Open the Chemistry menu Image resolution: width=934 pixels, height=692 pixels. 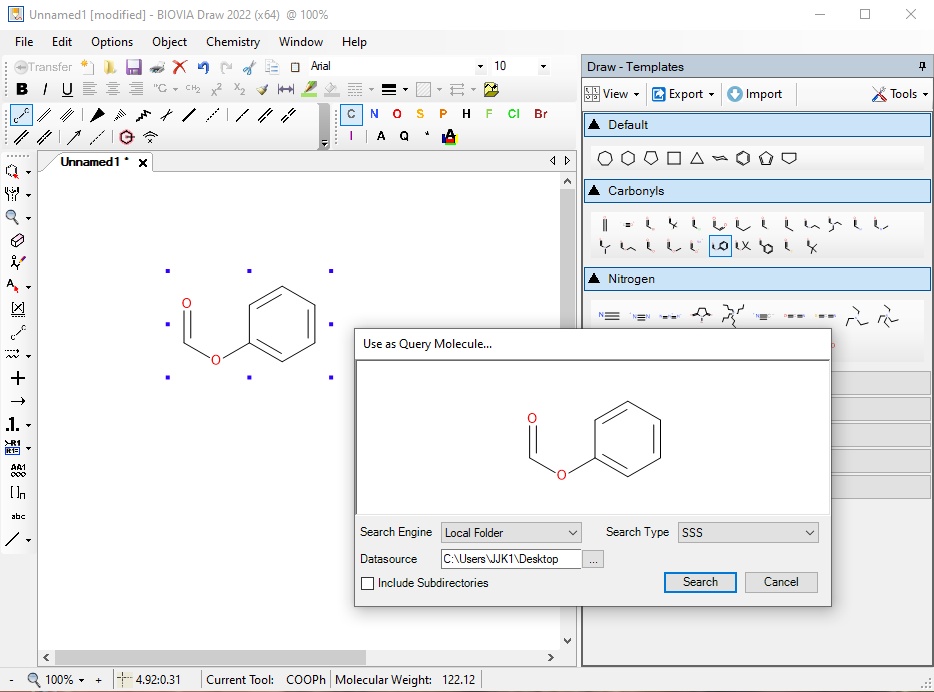(232, 42)
